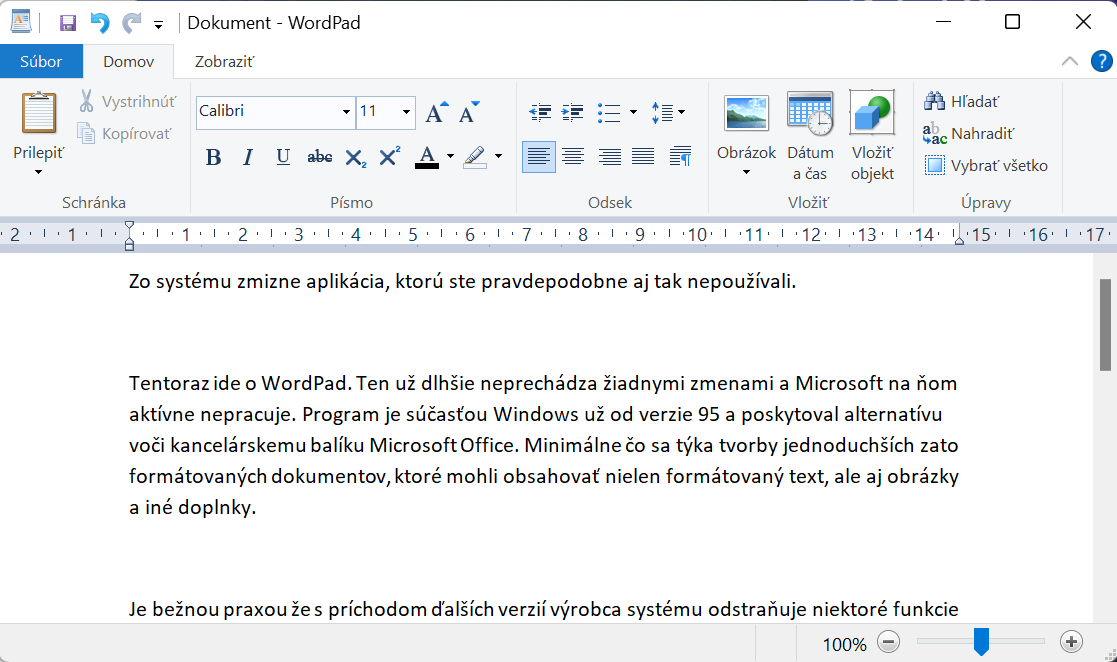Switch to the Domov tab
This screenshot has height=662, width=1117.
tap(128, 61)
